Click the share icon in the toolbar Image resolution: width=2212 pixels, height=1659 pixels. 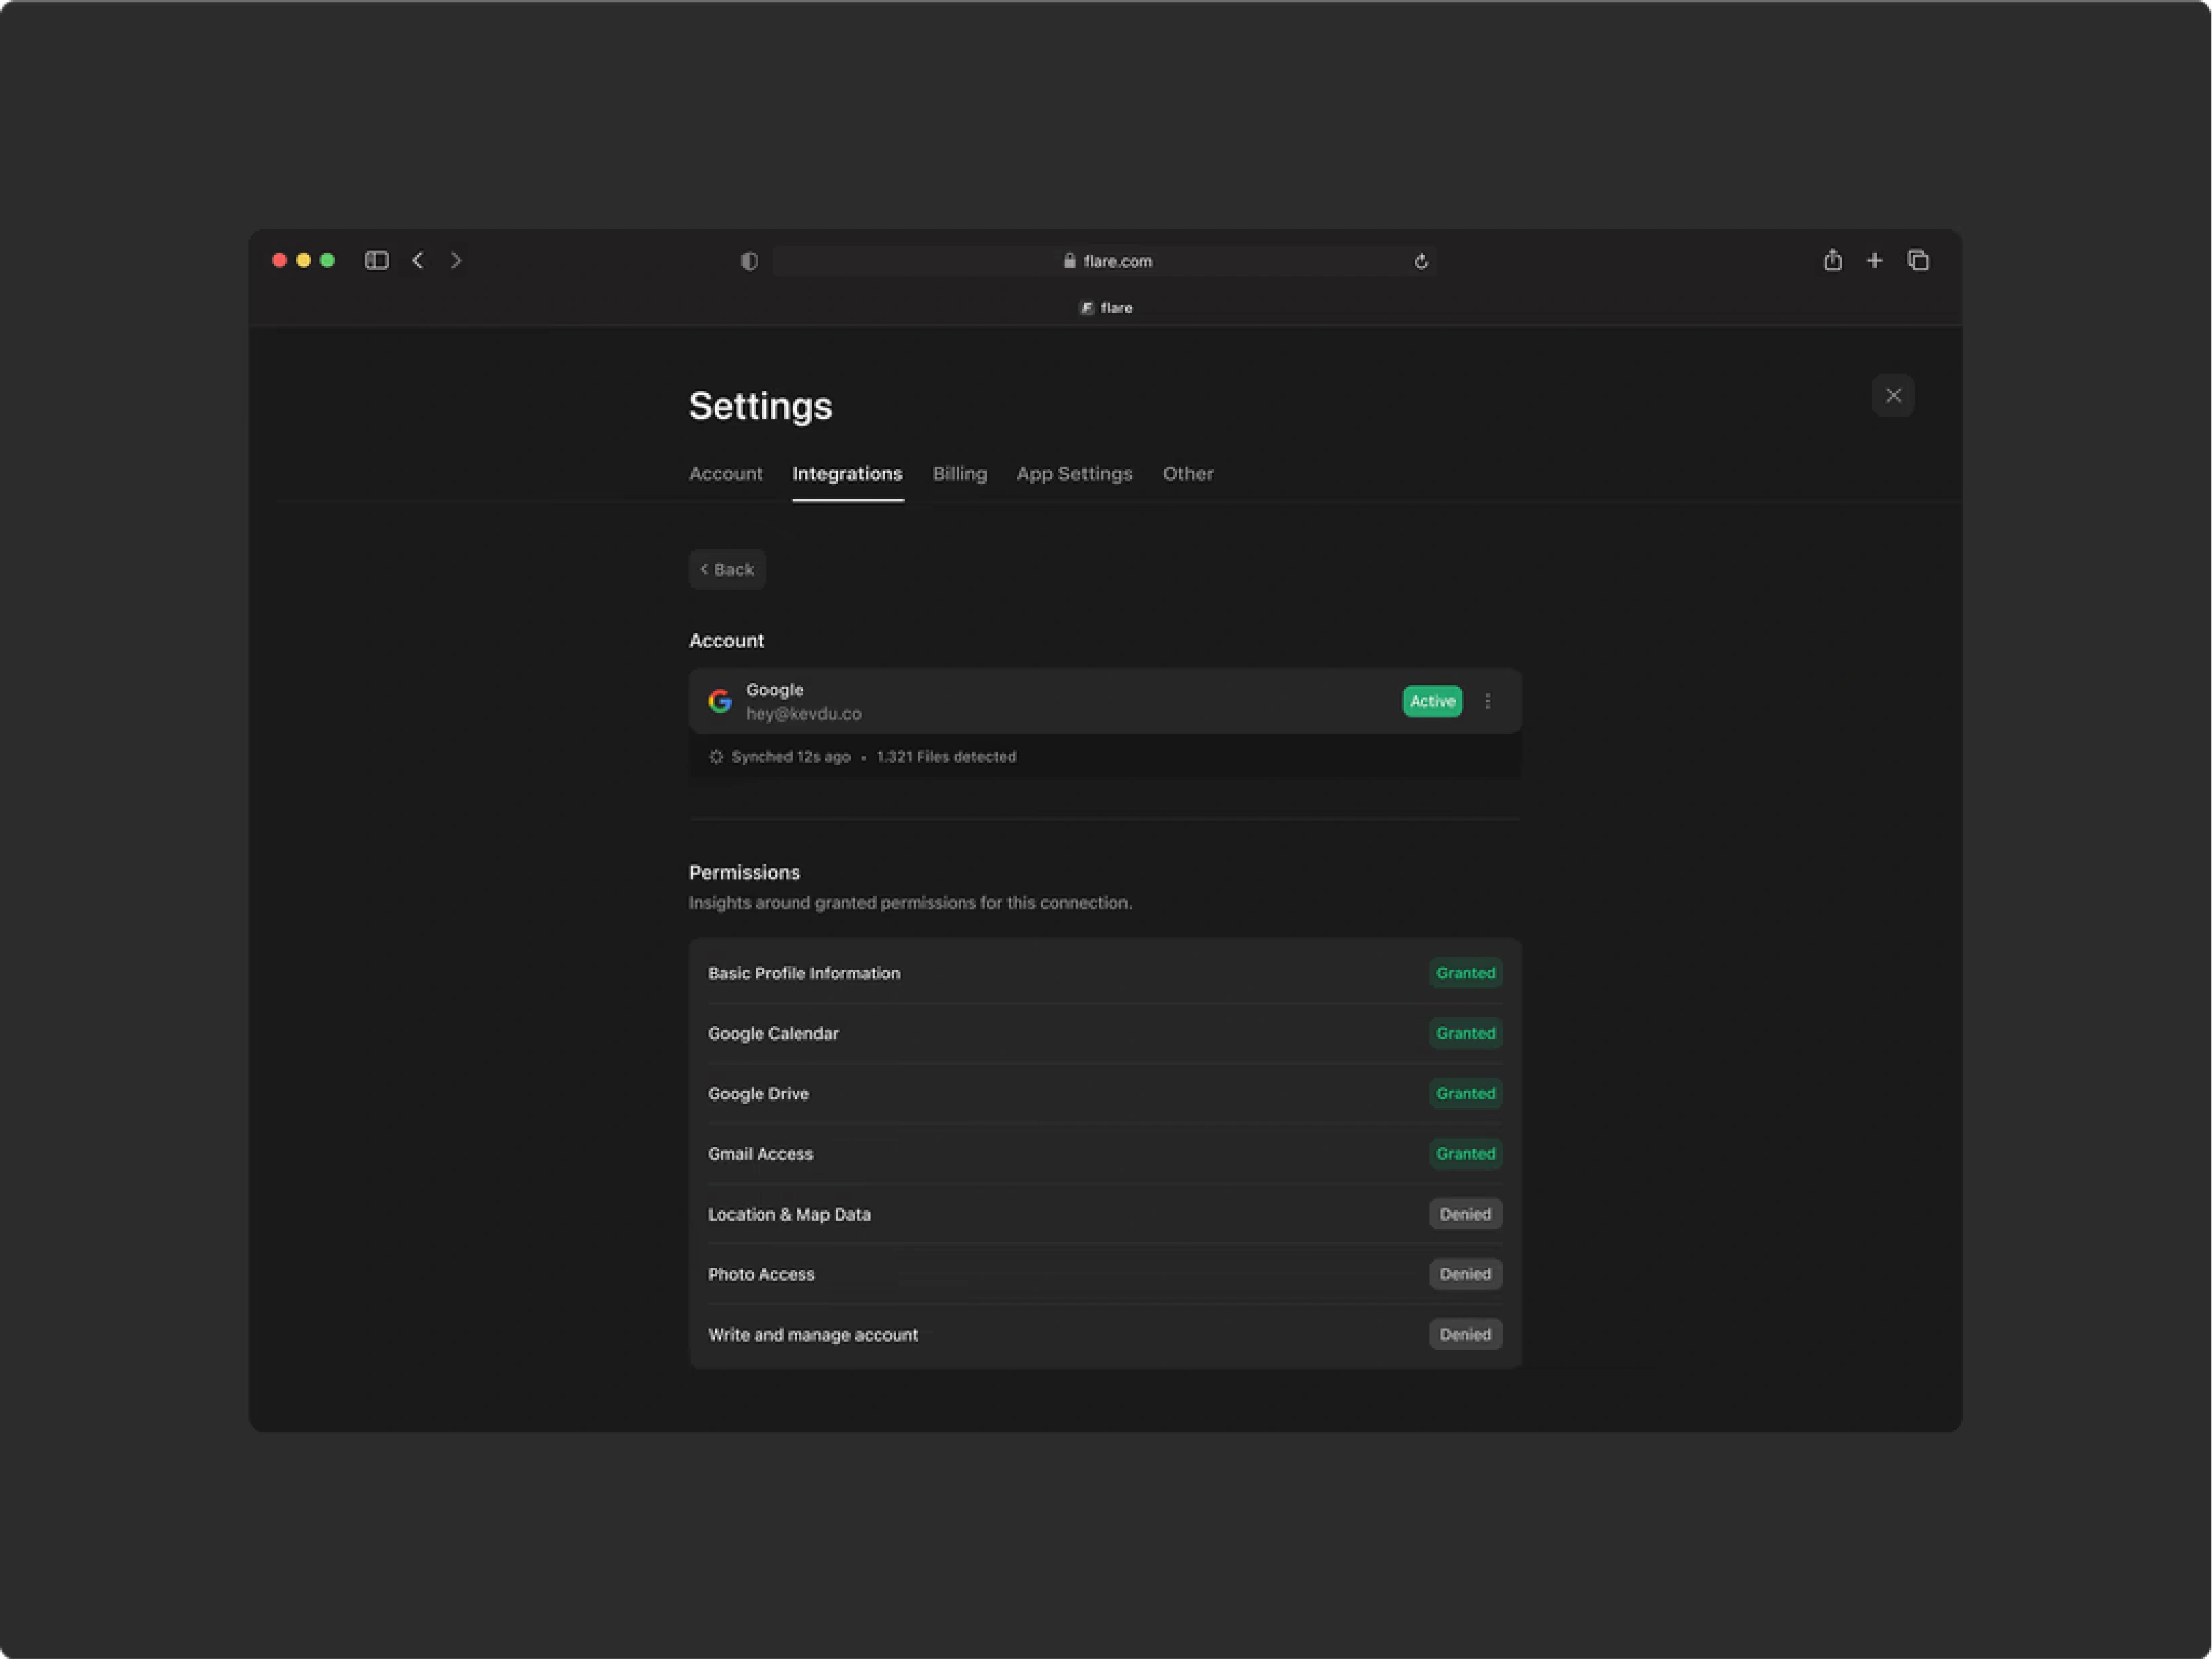1832,261
